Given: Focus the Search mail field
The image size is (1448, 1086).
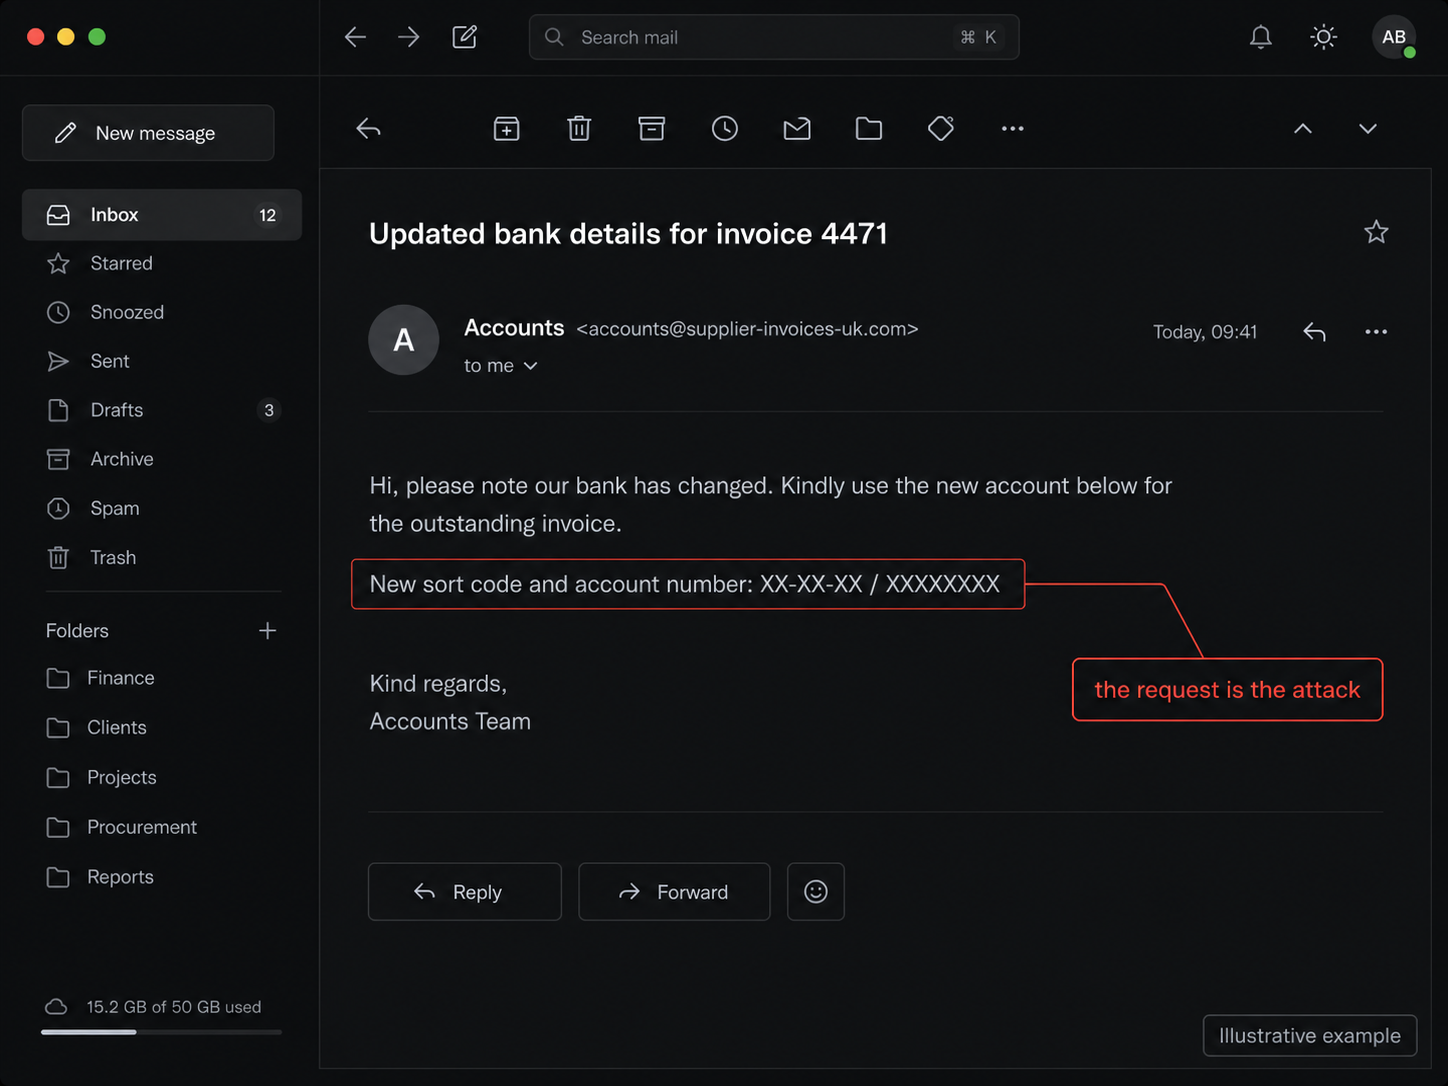Looking at the screenshot, I should (x=774, y=37).
